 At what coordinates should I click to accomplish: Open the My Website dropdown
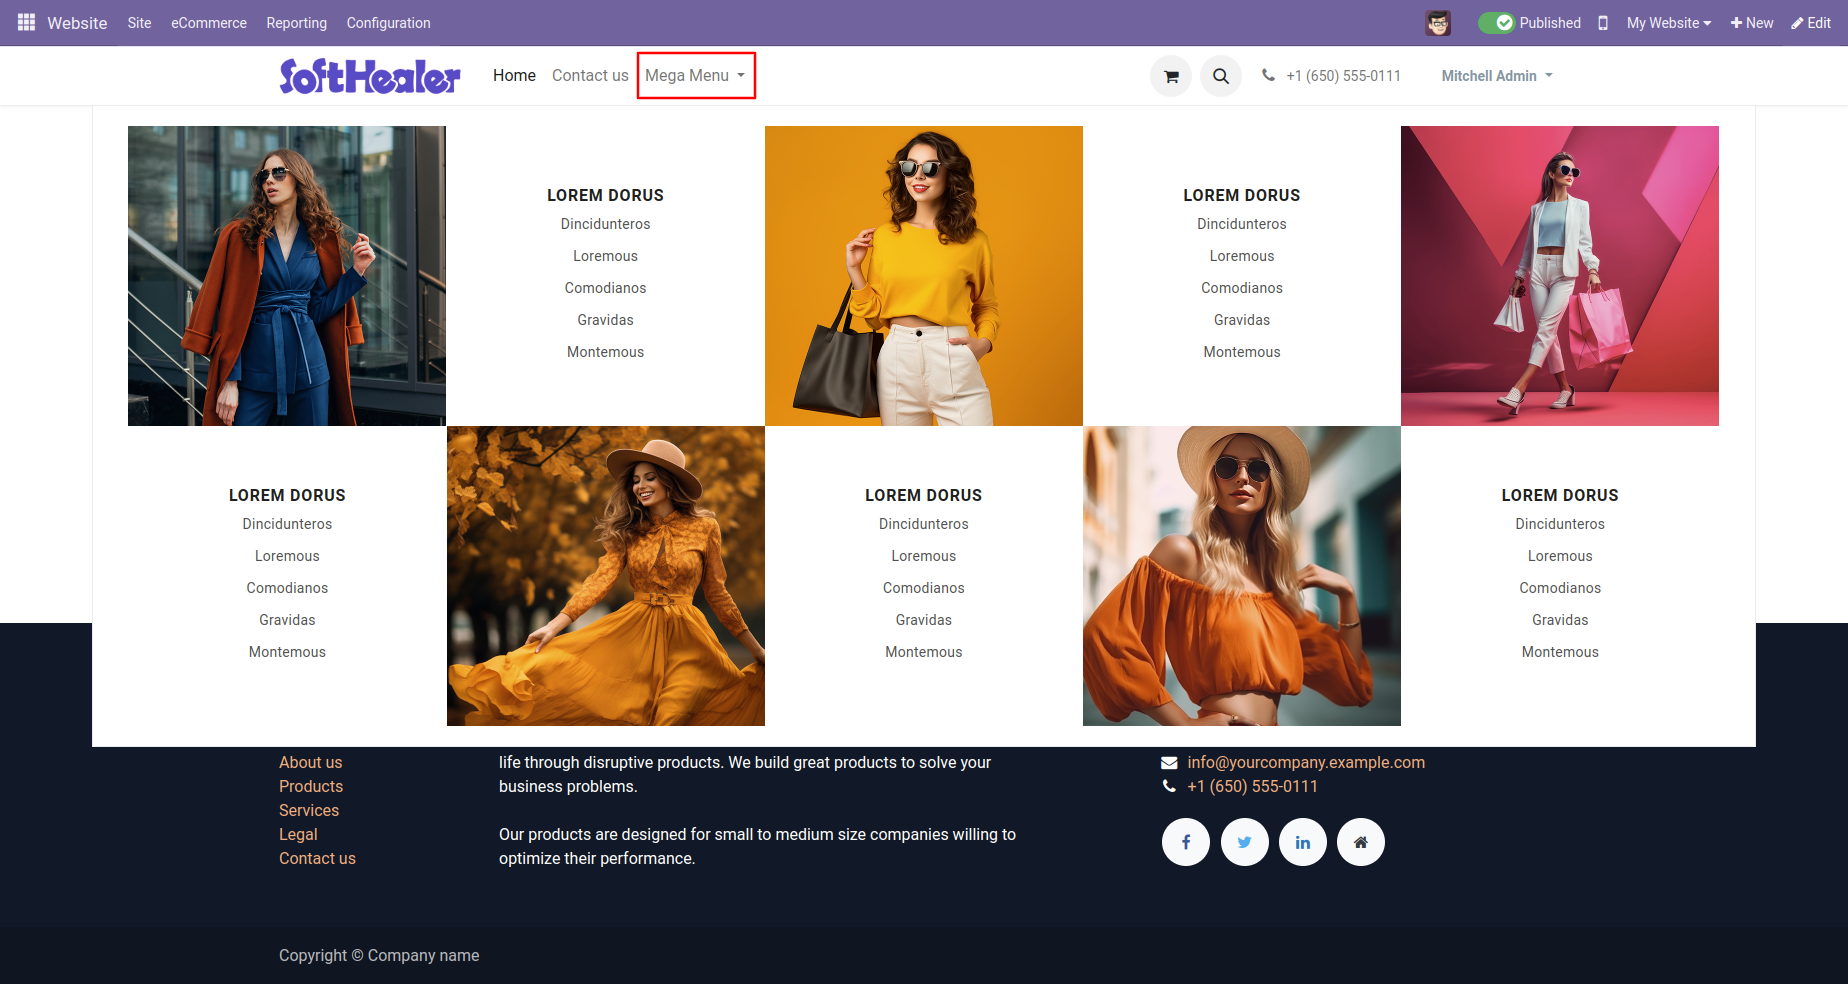point(1669,23)
